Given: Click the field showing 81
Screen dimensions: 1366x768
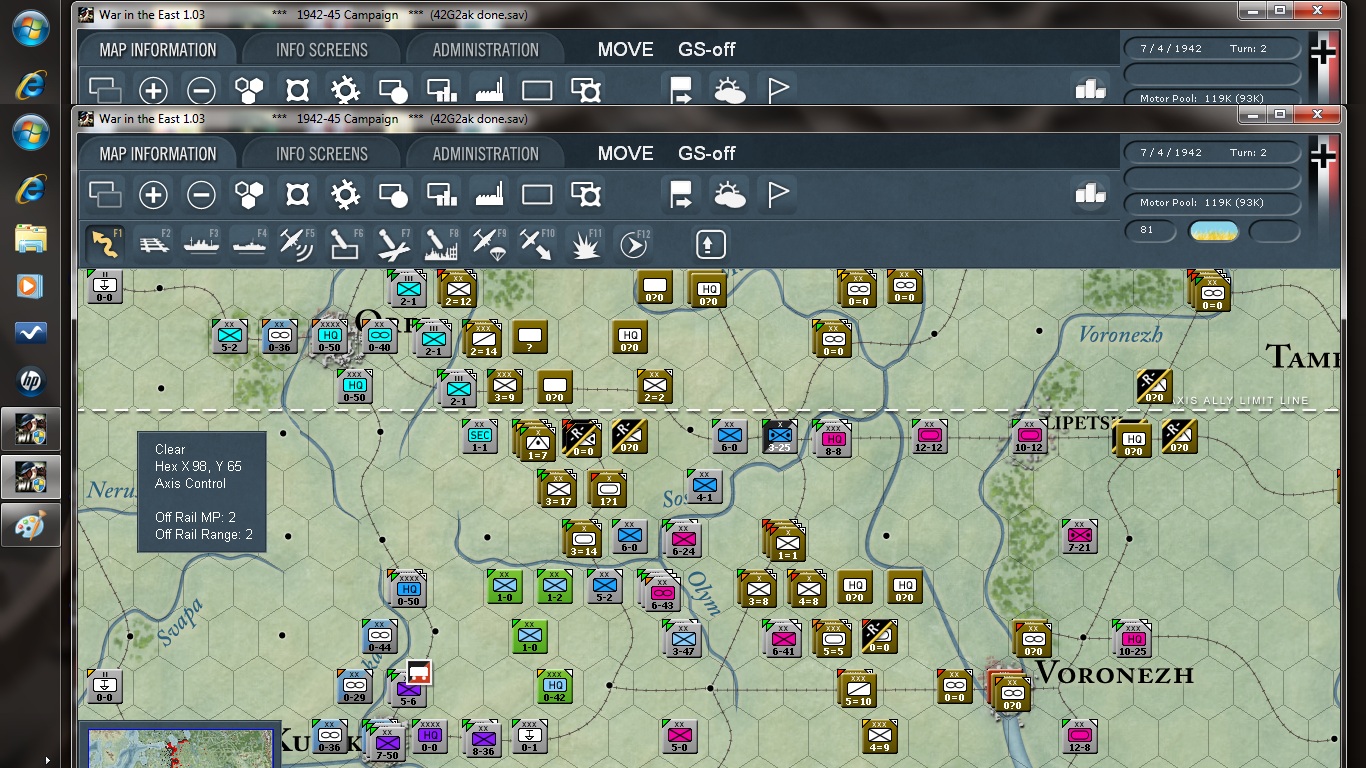Looking at the screenshot, I should coord(1152,232).
